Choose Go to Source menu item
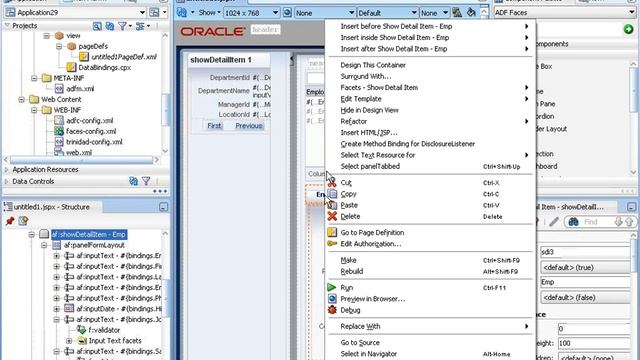The image size is (640, 360). coord(430,342)
